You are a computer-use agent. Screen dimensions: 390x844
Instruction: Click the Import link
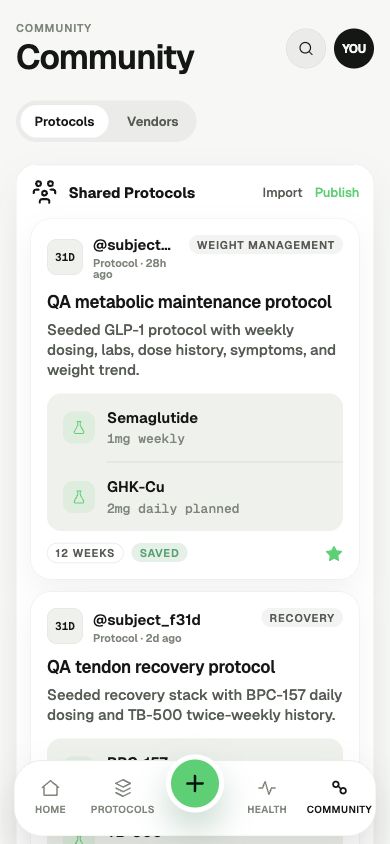[x=282, y=193]
